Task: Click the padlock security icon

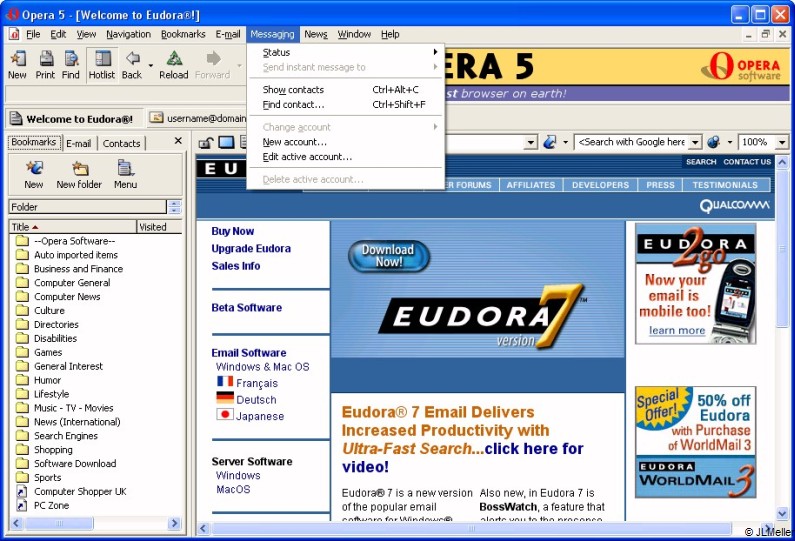Action: (x=205, y=143)
